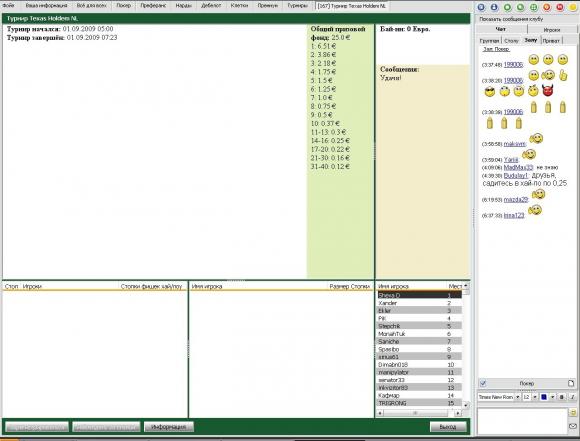Toggle italic text formatting in chat
This screenshot has width=580, height=441.
[572, 397]
